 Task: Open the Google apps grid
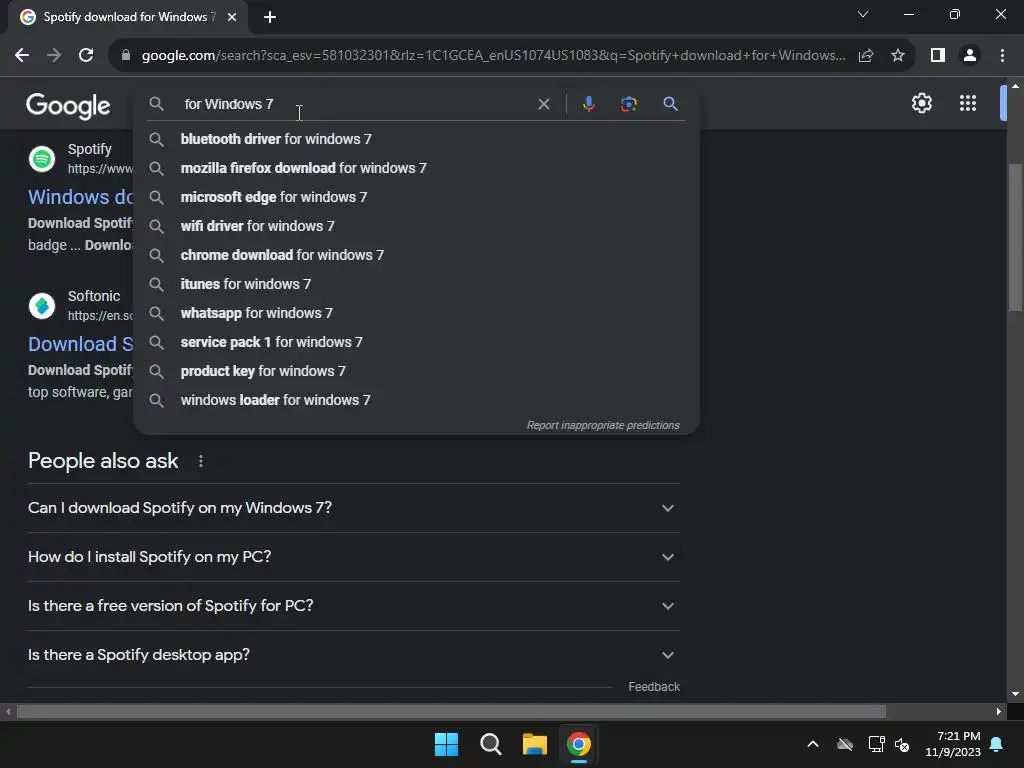[x=968, y=103]
